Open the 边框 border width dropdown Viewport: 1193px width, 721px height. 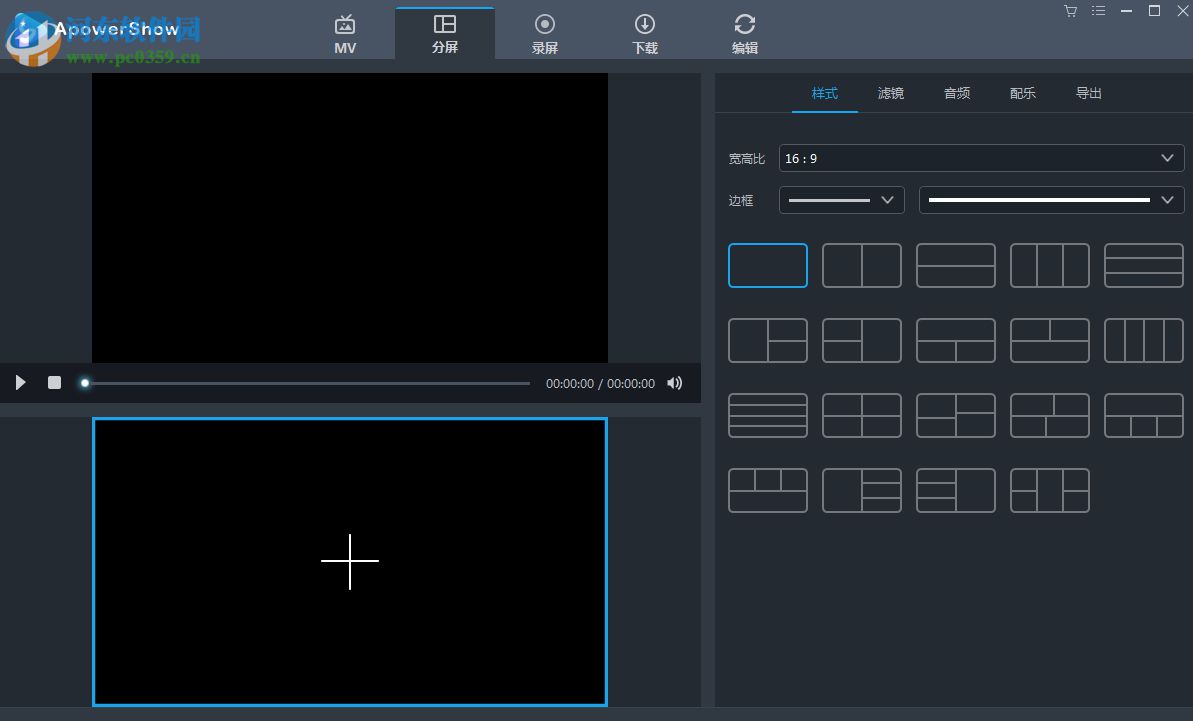coord(841,200)
